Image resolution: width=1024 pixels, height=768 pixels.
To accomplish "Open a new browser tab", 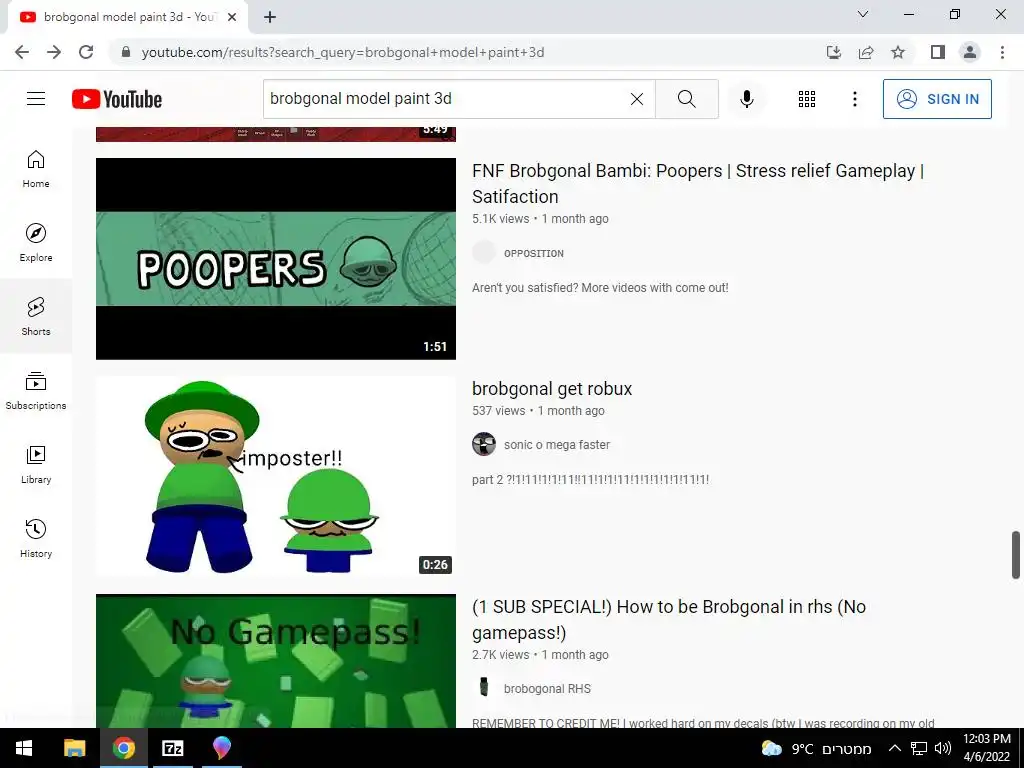I will (270, 17).
